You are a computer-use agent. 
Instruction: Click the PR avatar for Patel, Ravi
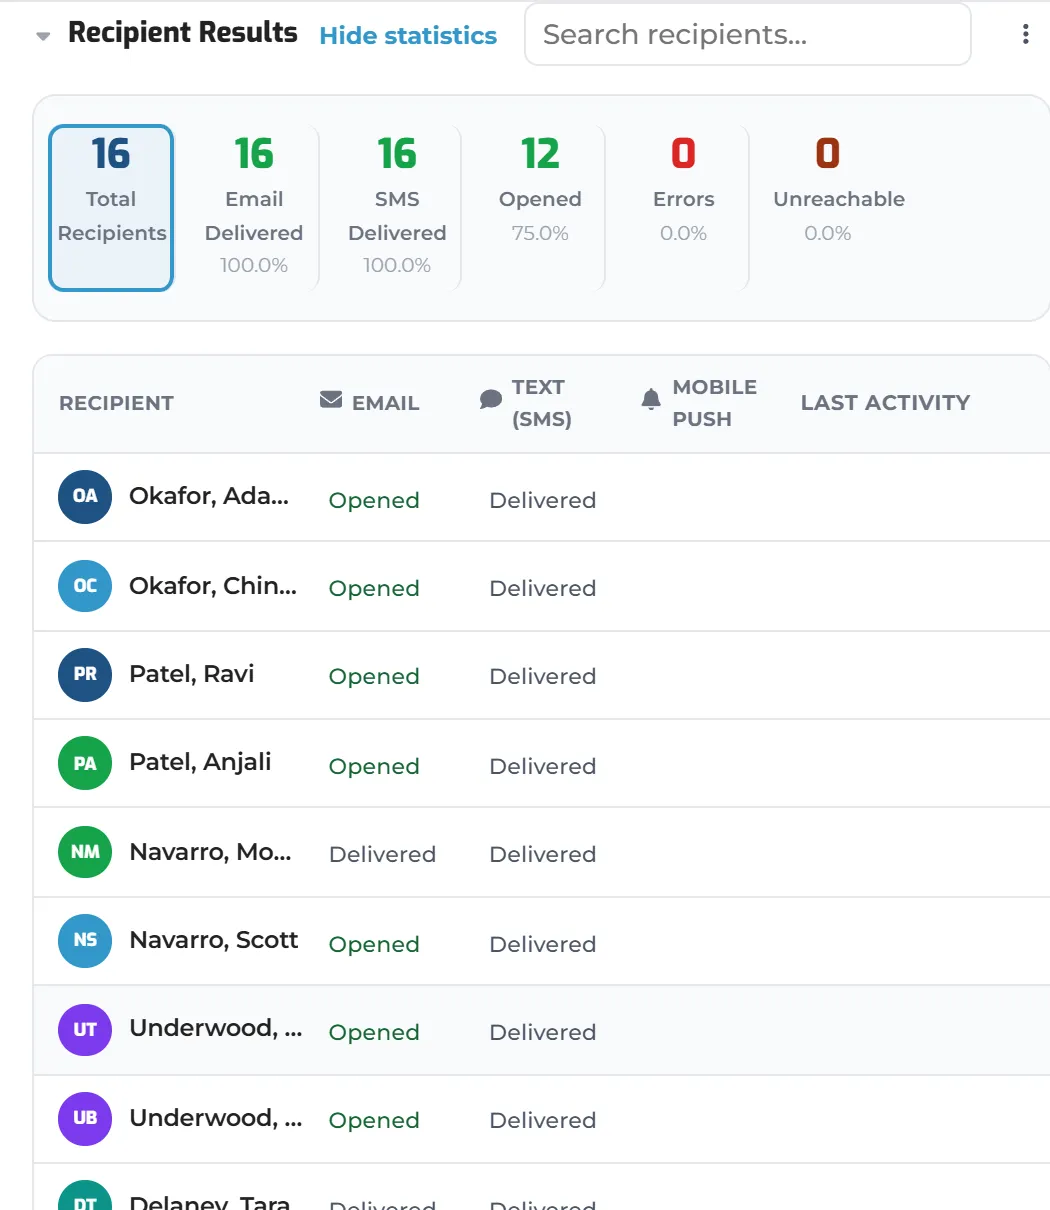pos(85,674)
